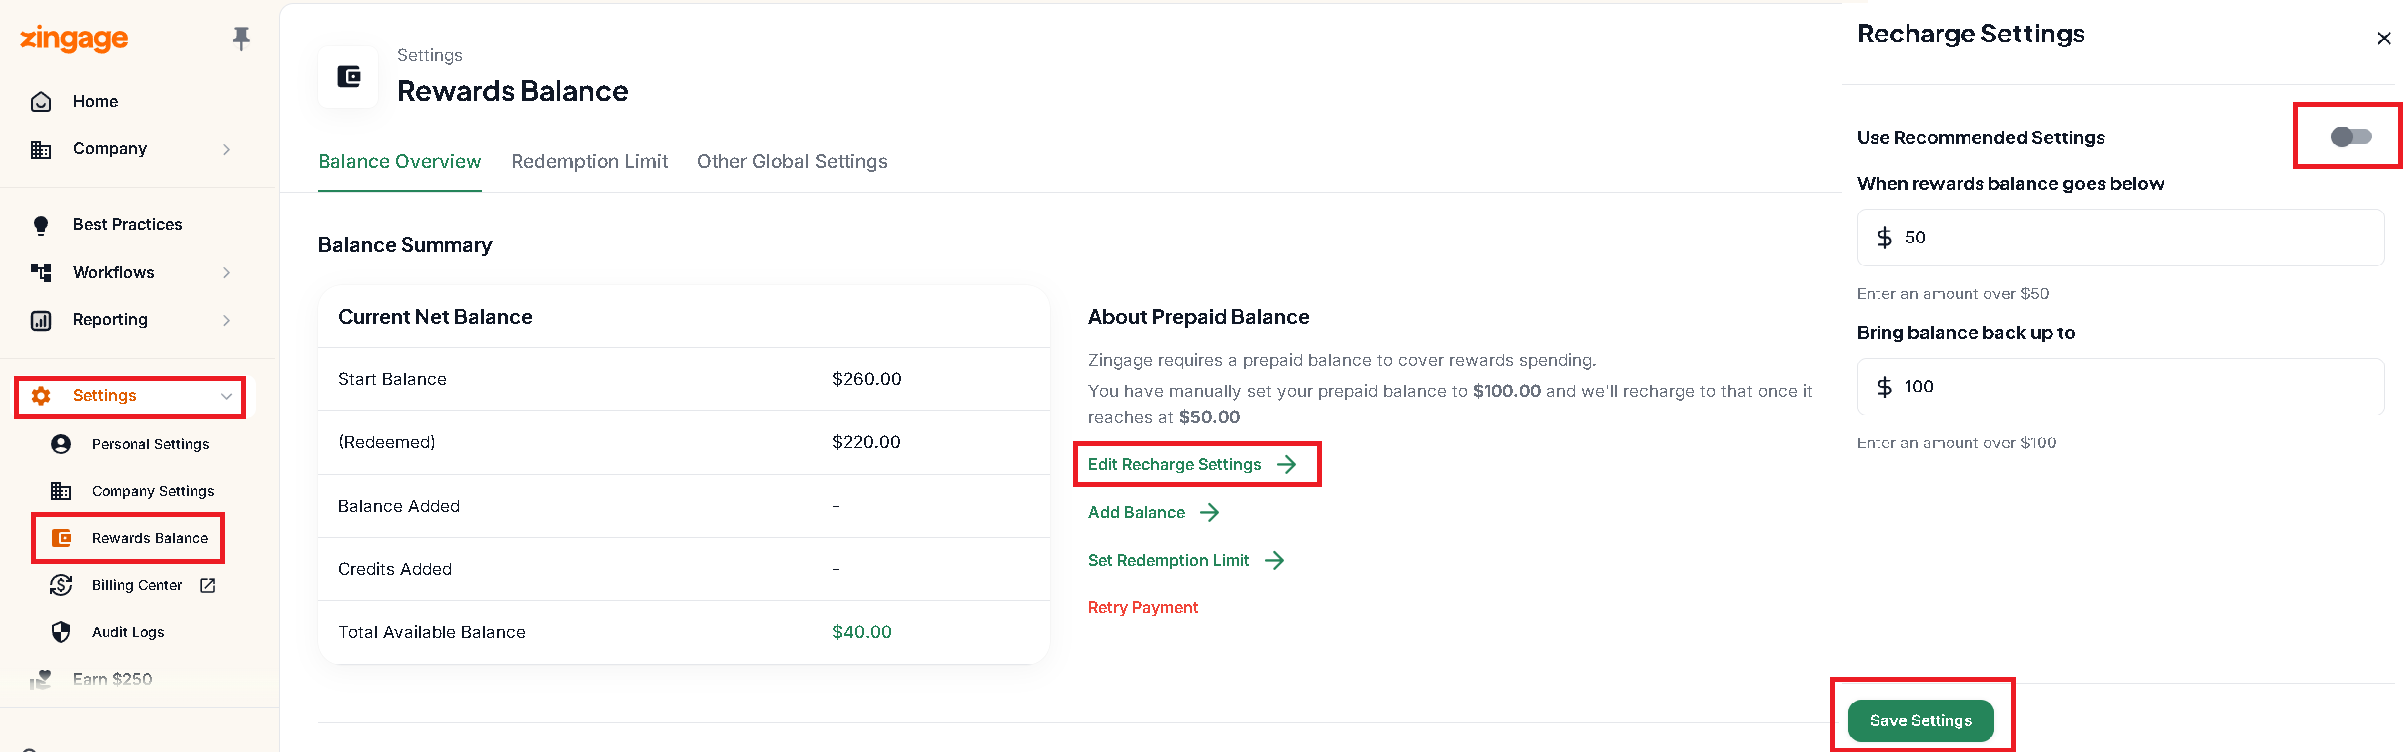The image size is (2408, 752).
Task: Expand the Workflows submenu arrow
Action: 227,273
